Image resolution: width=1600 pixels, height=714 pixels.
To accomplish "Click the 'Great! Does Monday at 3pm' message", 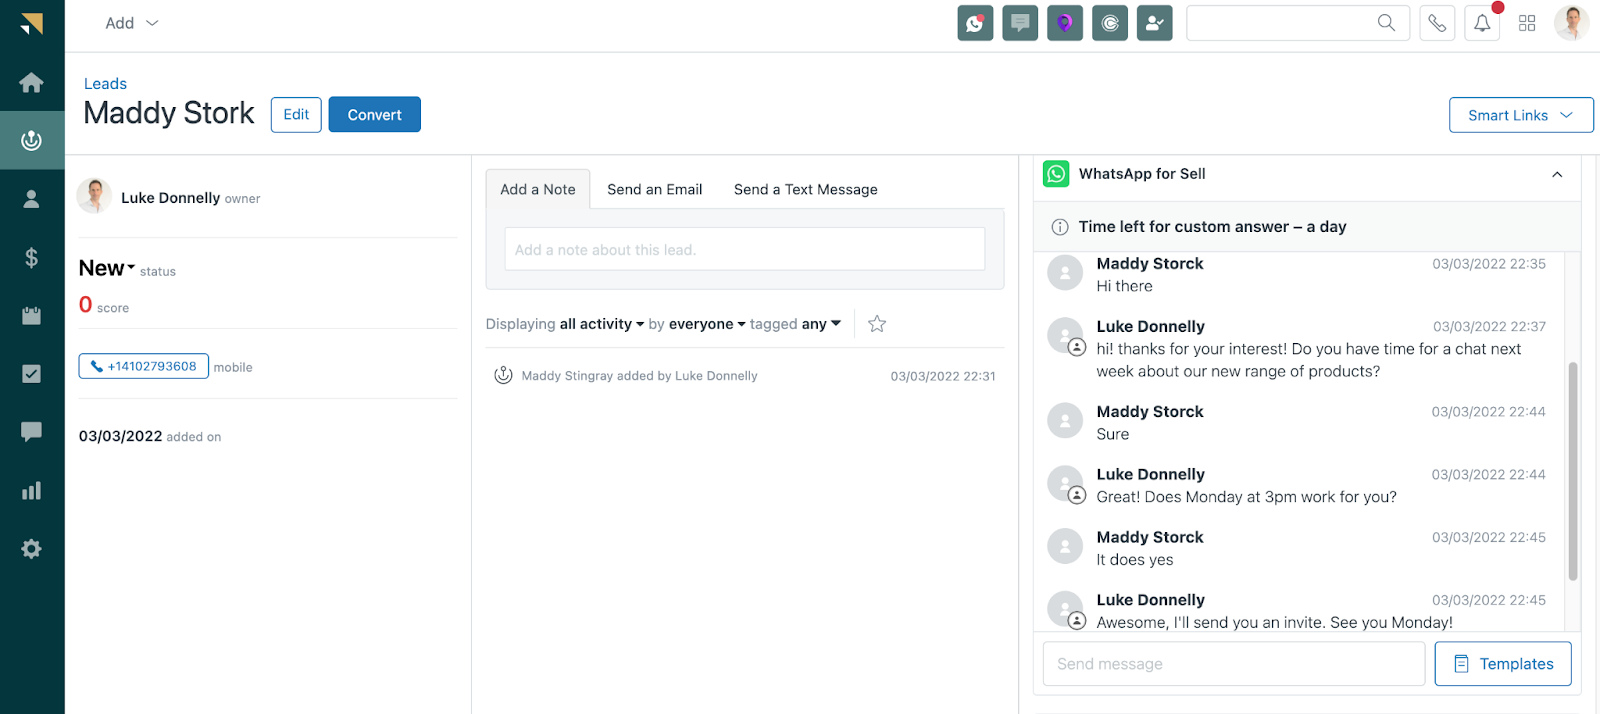I will click(1246, 497).
